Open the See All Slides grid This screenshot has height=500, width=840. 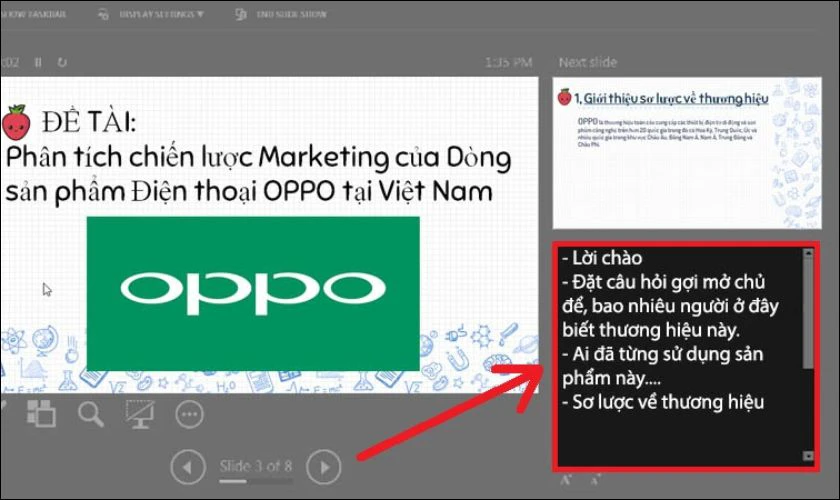pos(41,414)
